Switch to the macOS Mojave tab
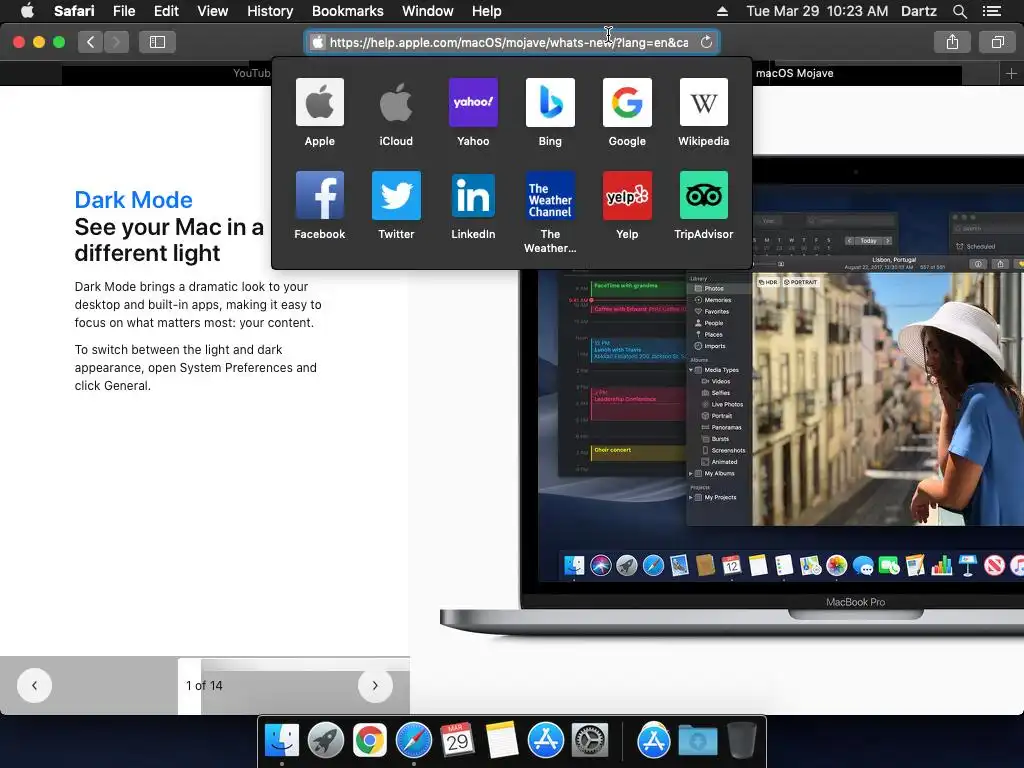 794,73
